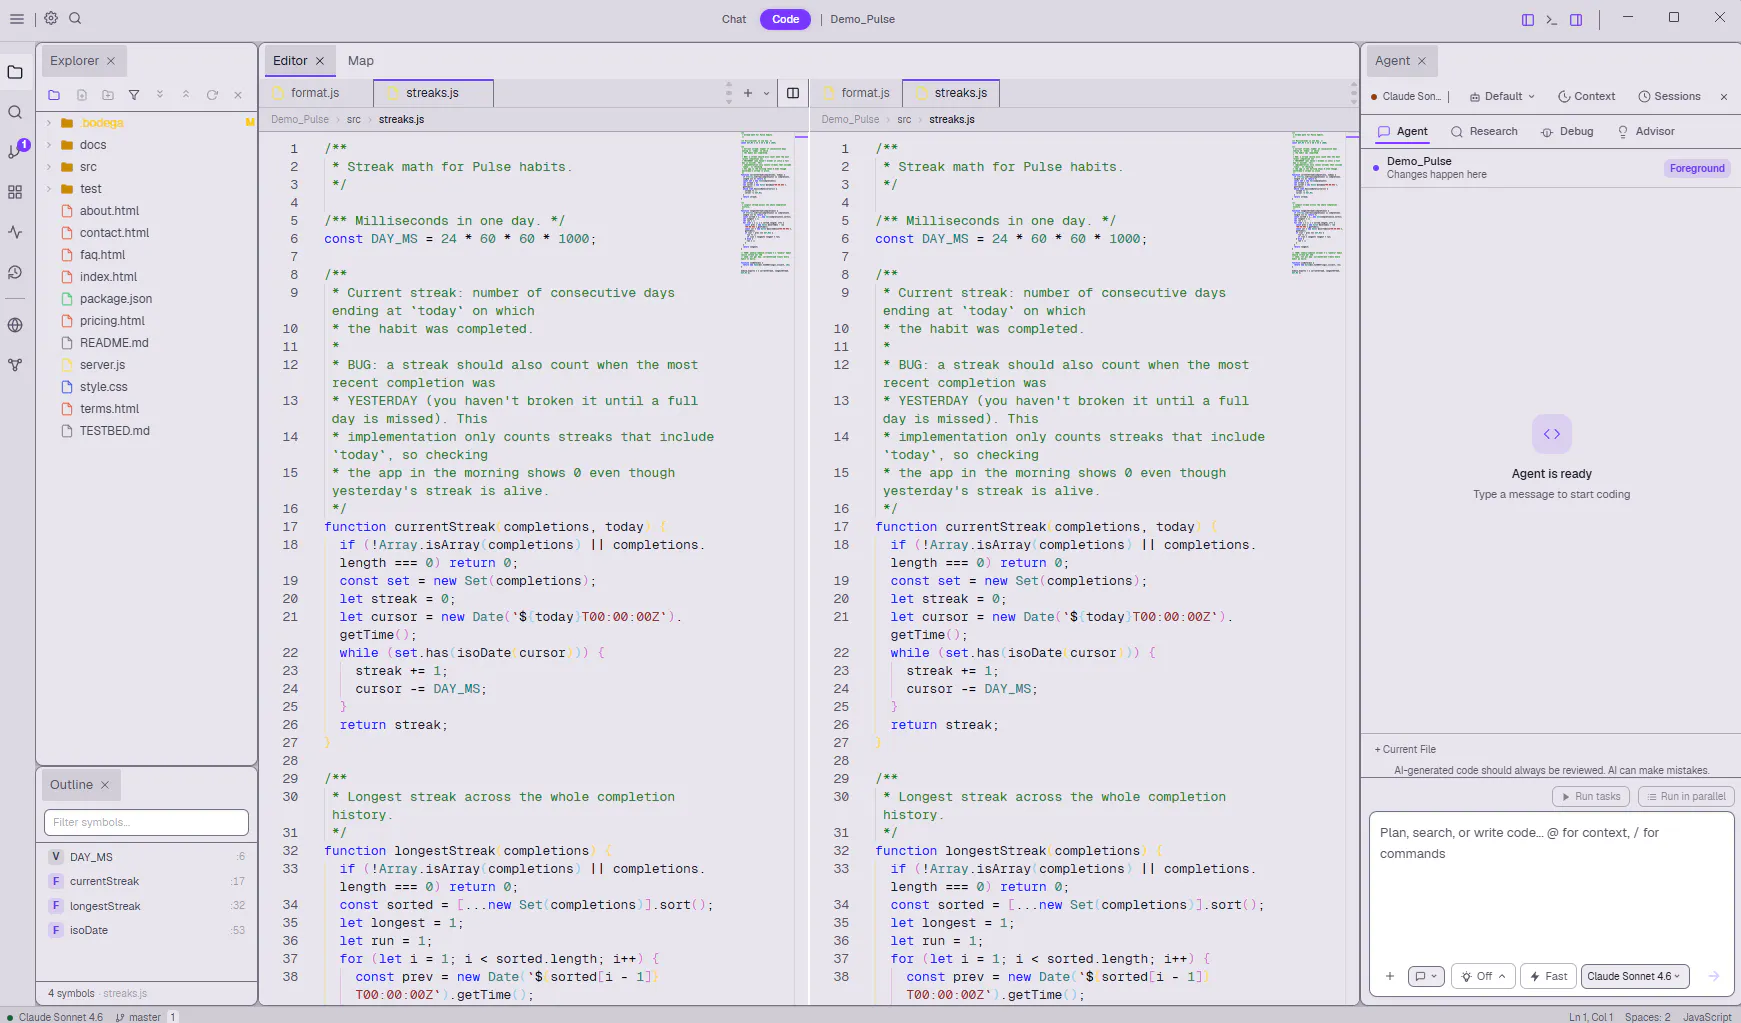The width and height of the screenshot is (1741, 1023).
Task: Open the format.js tab in the left editor
Action: click(315, 93)
